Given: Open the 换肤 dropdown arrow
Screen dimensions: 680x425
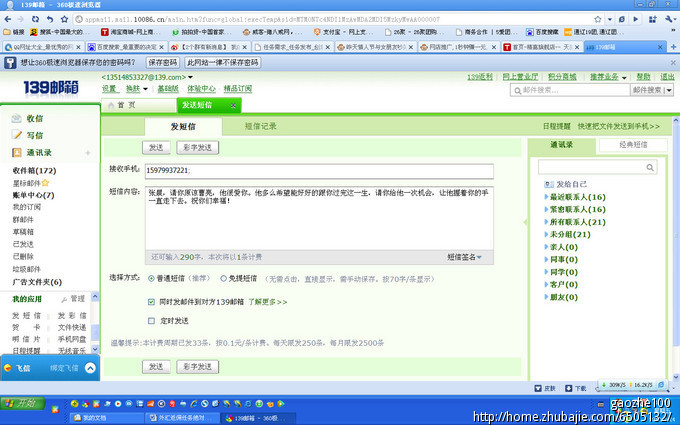Looking at the screenshot, I should point(145,89).
